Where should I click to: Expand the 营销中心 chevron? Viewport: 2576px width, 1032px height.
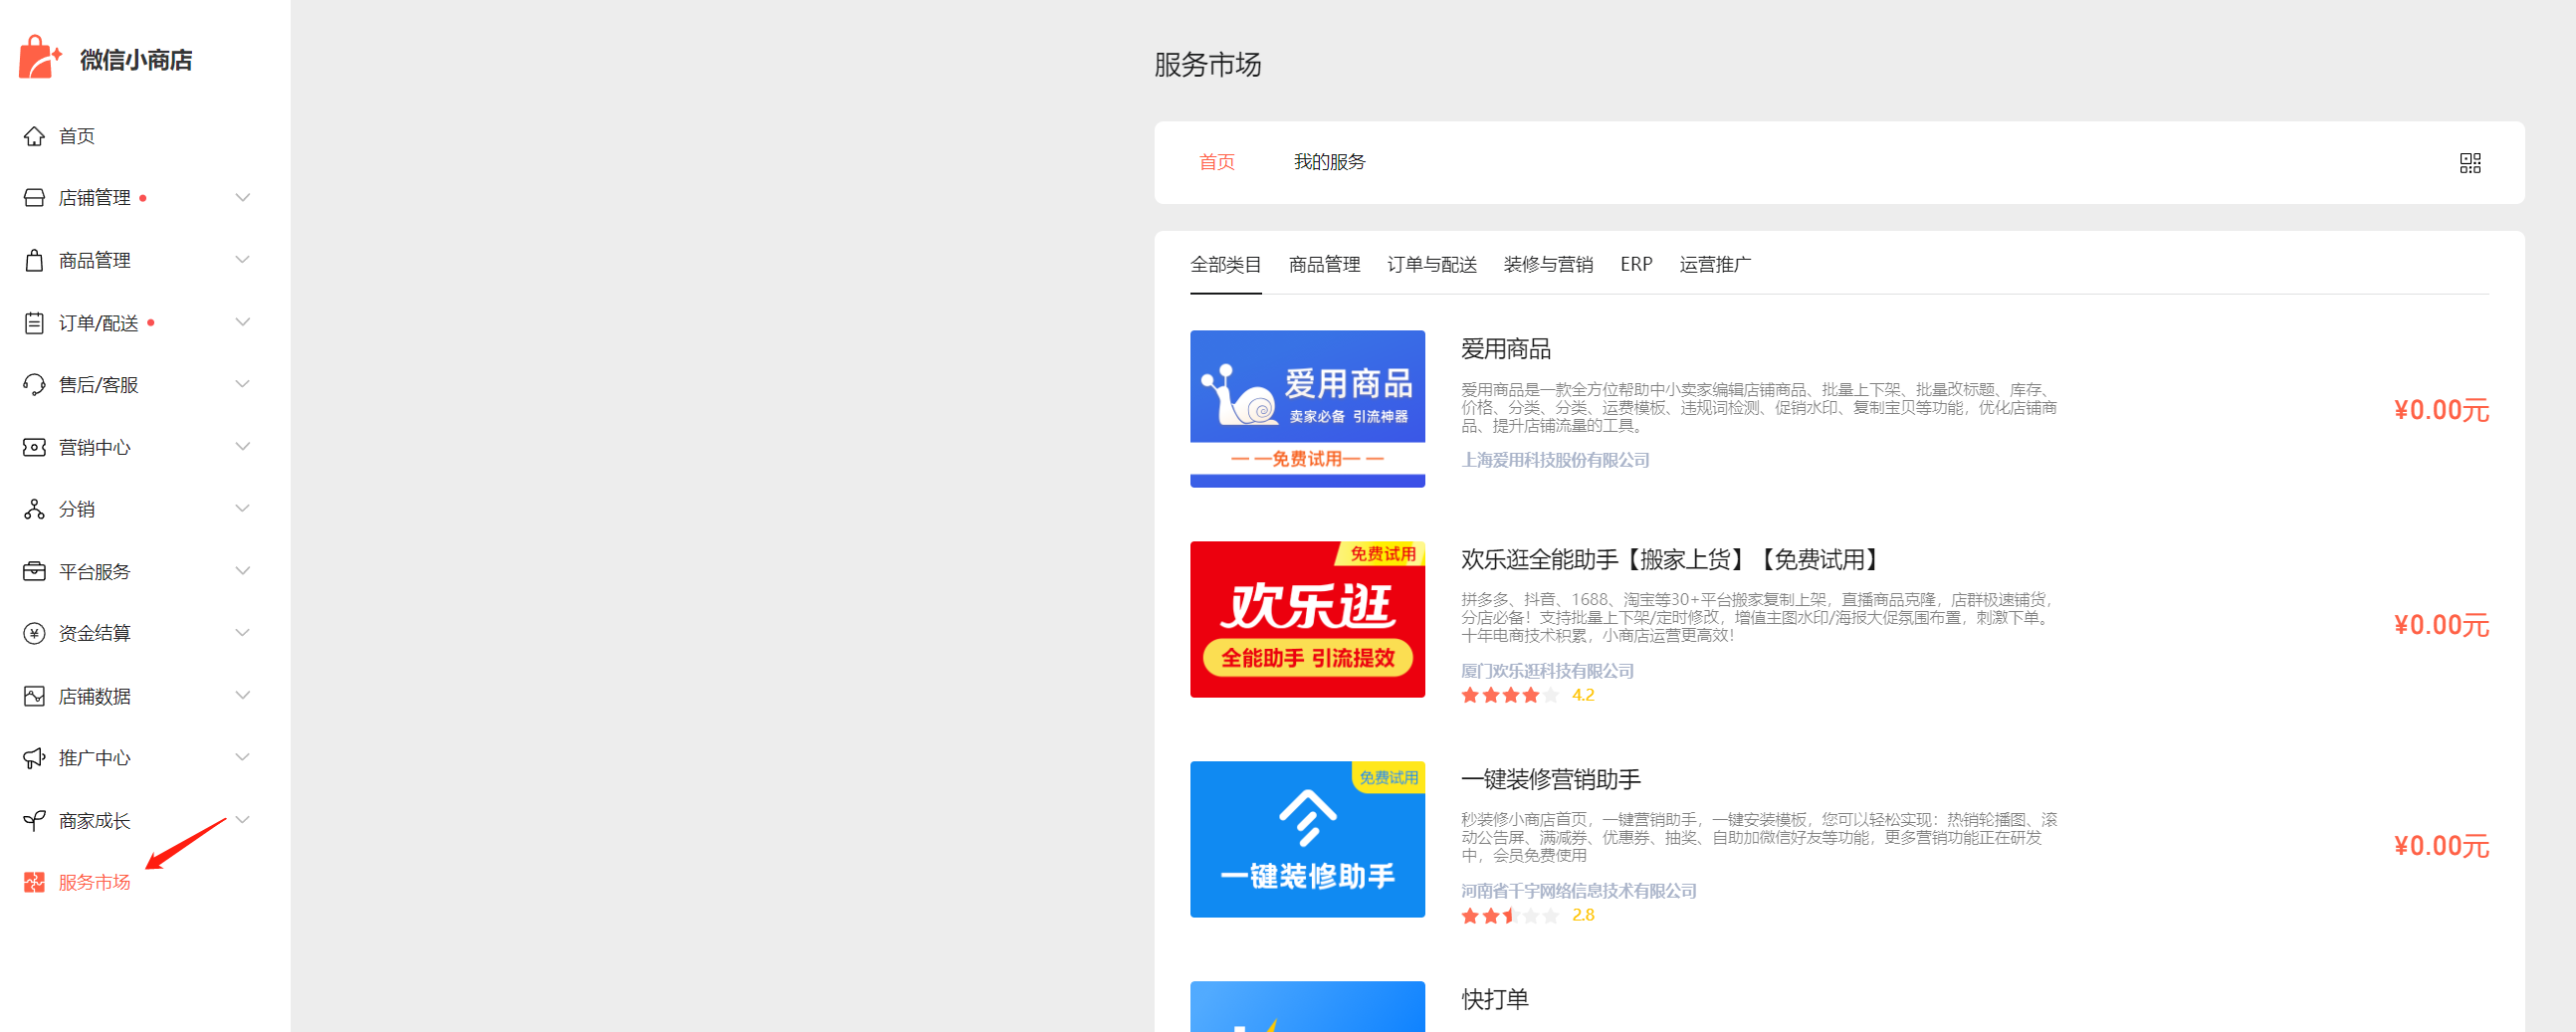click(x=242, y=446)
